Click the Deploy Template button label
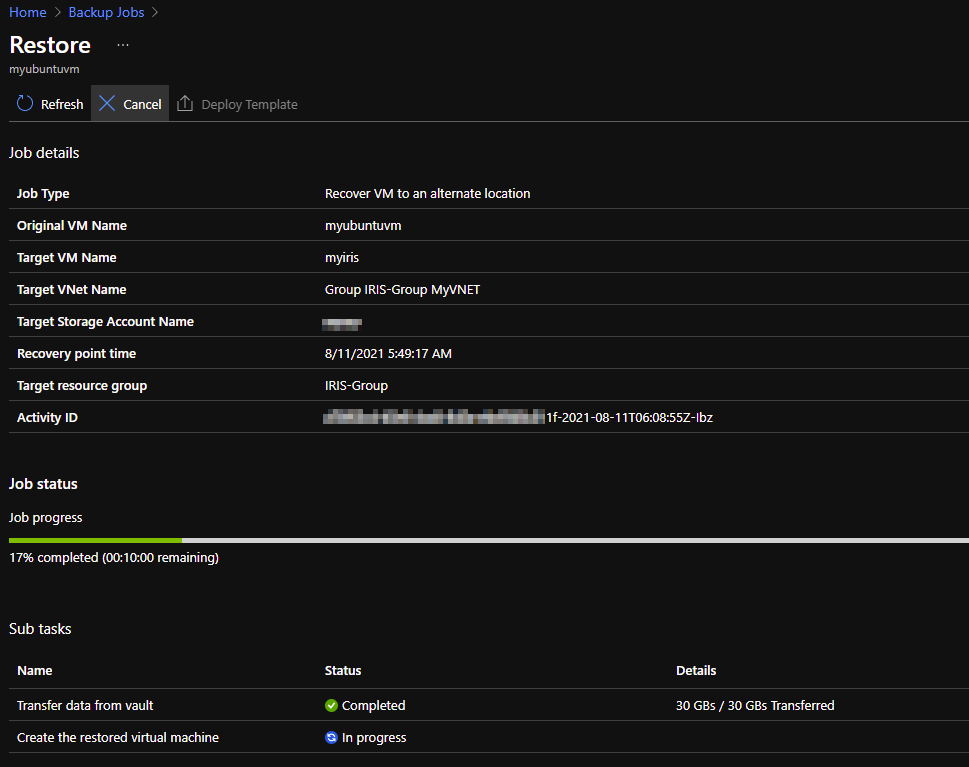Viewport: 969px width, 767px height. [x=250, y=104]
